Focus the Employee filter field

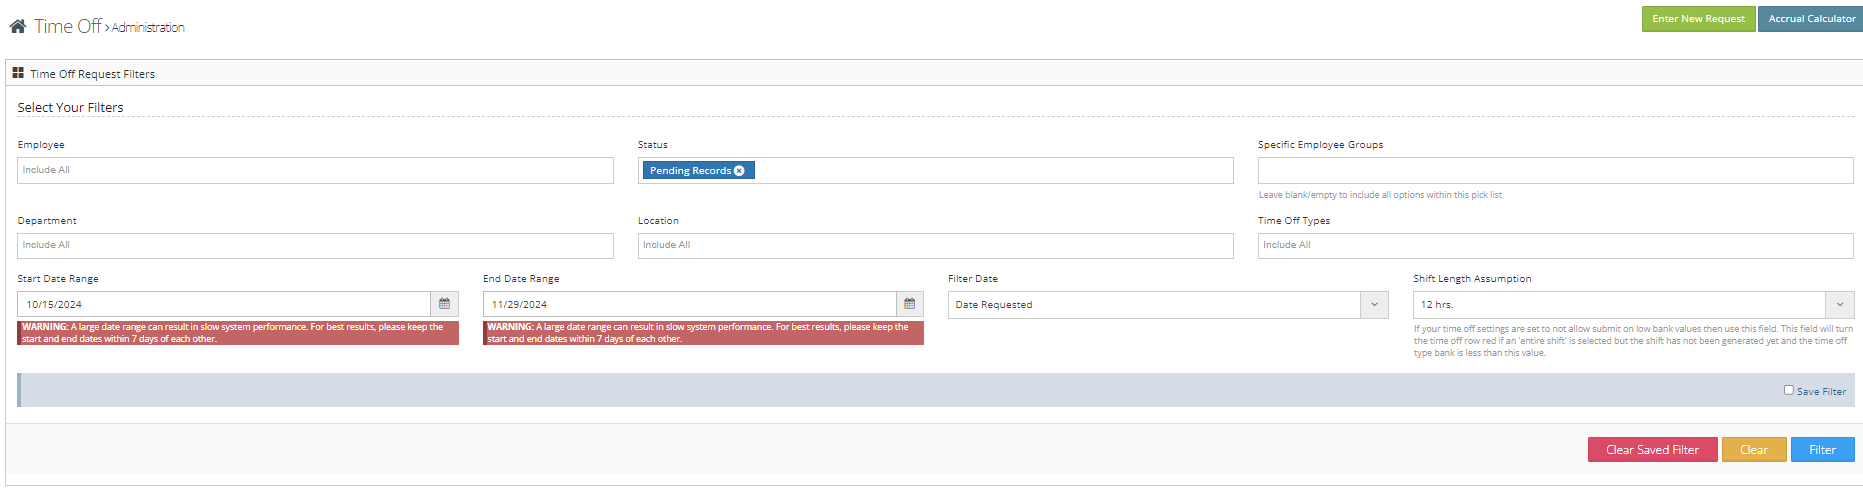pos(315,171)
